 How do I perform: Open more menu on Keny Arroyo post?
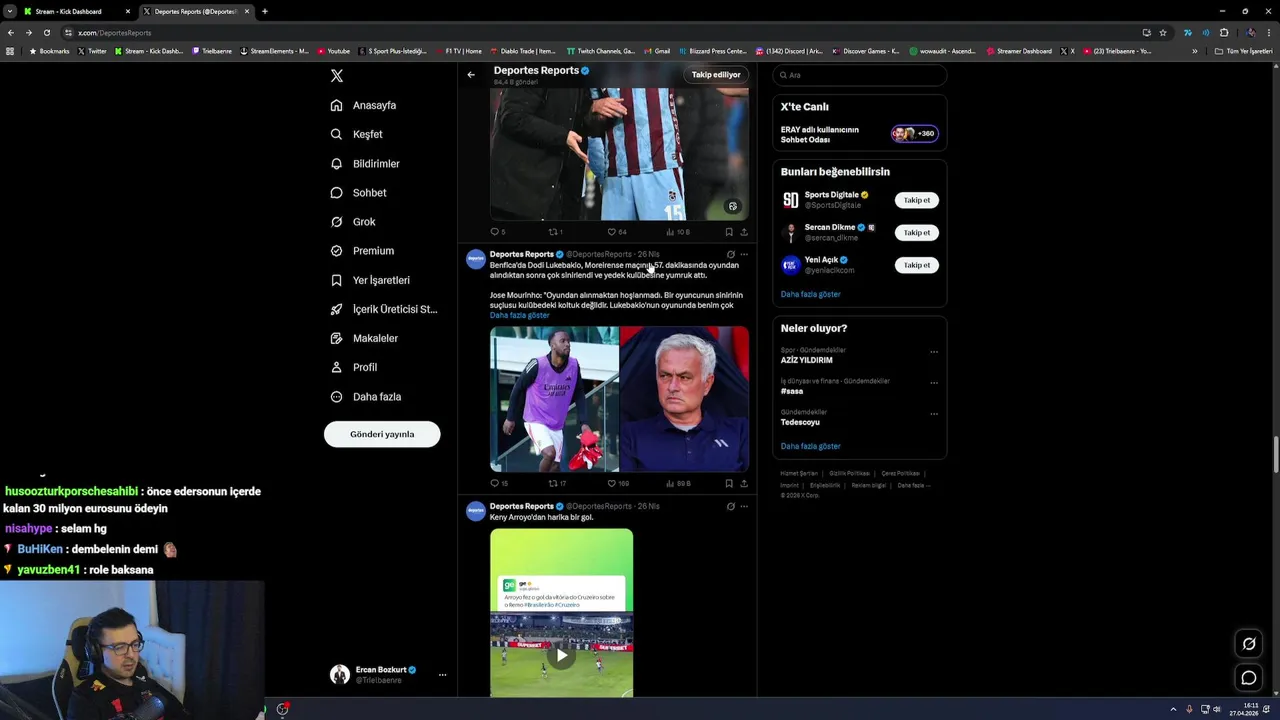pyautogui.click(x=744, y=506)
